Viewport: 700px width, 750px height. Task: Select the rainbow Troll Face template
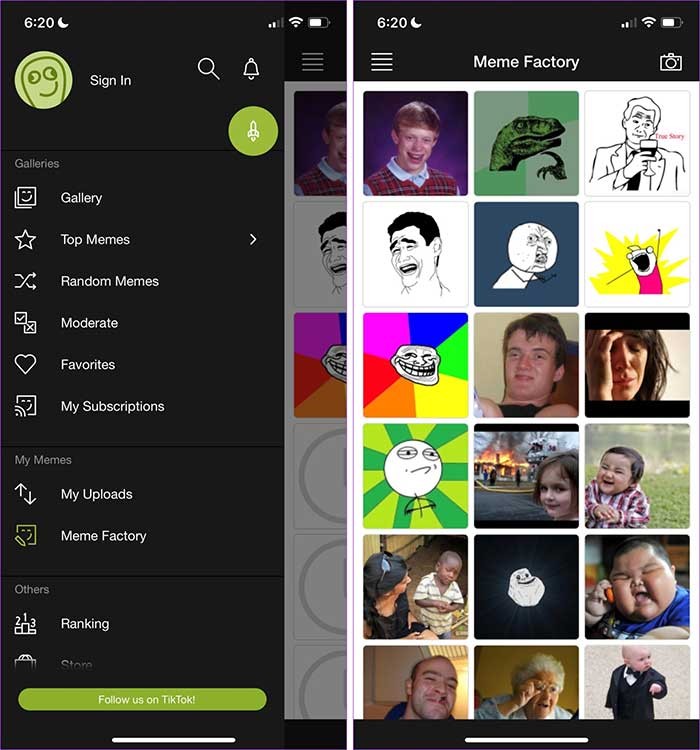[415, 364]
